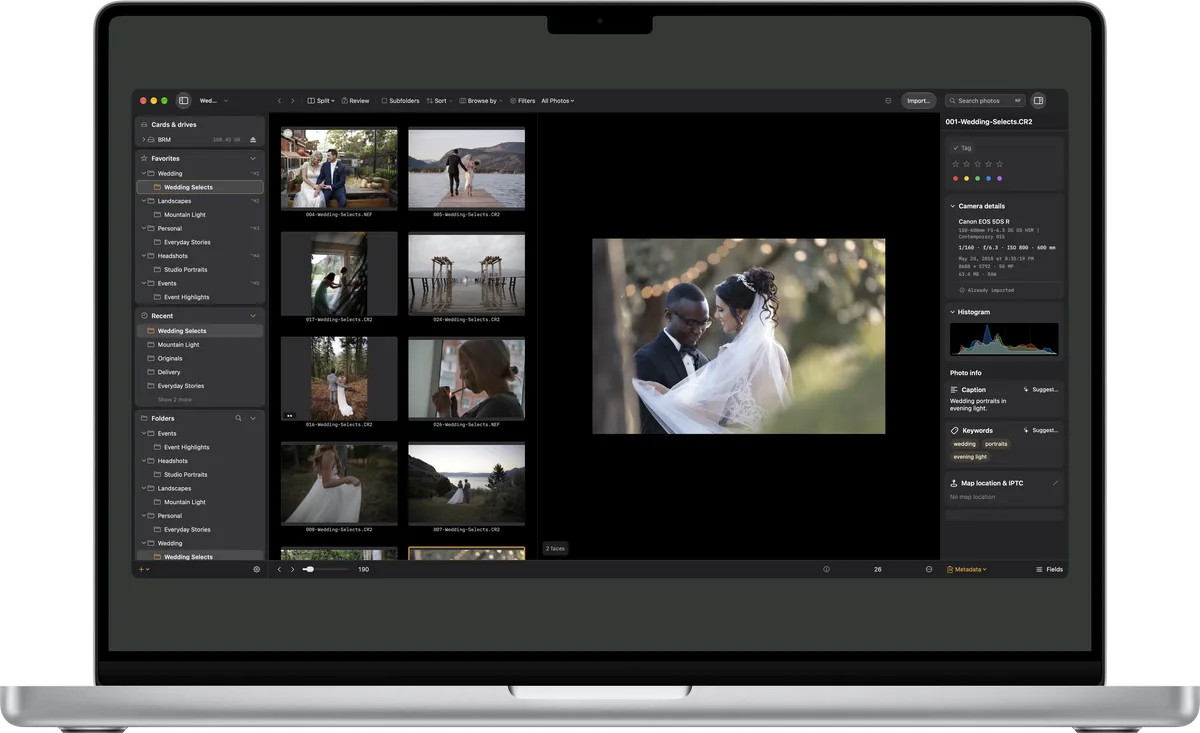
Task: Open the Split view dropdown
Action: tap(321, 101)
